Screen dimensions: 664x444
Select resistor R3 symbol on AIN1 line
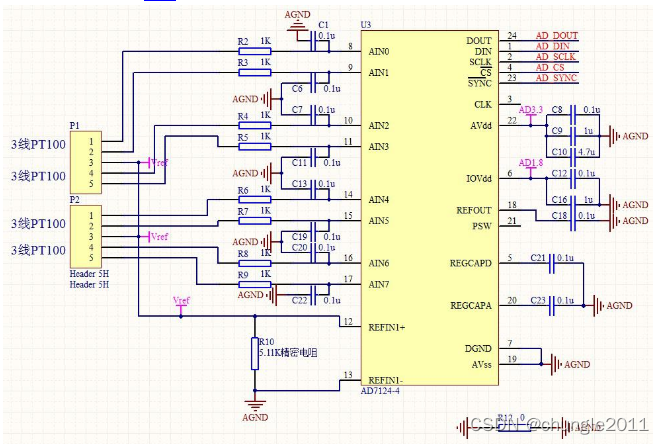click(x=255, y=72)
